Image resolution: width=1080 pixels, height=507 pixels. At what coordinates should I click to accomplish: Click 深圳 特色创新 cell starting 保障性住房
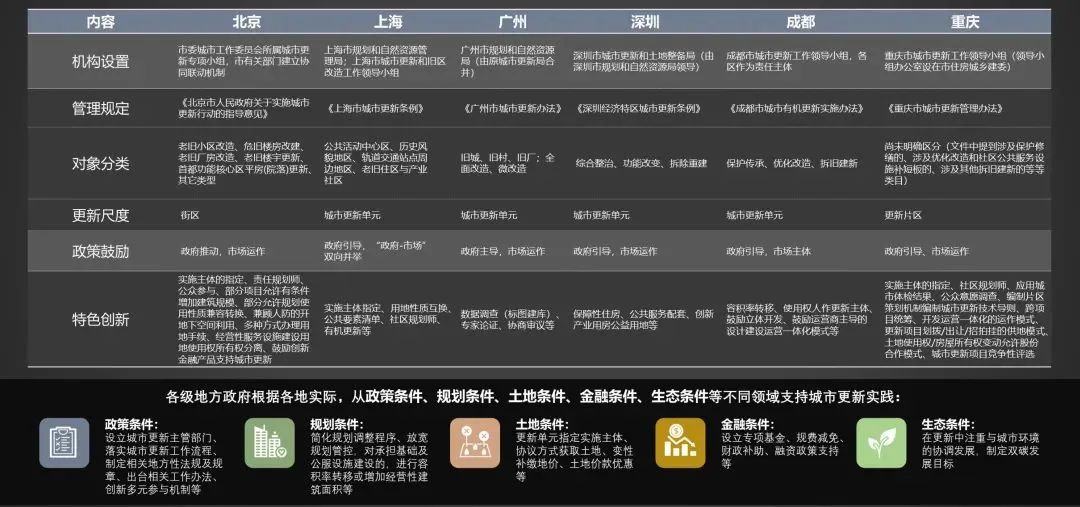[643, 319]
